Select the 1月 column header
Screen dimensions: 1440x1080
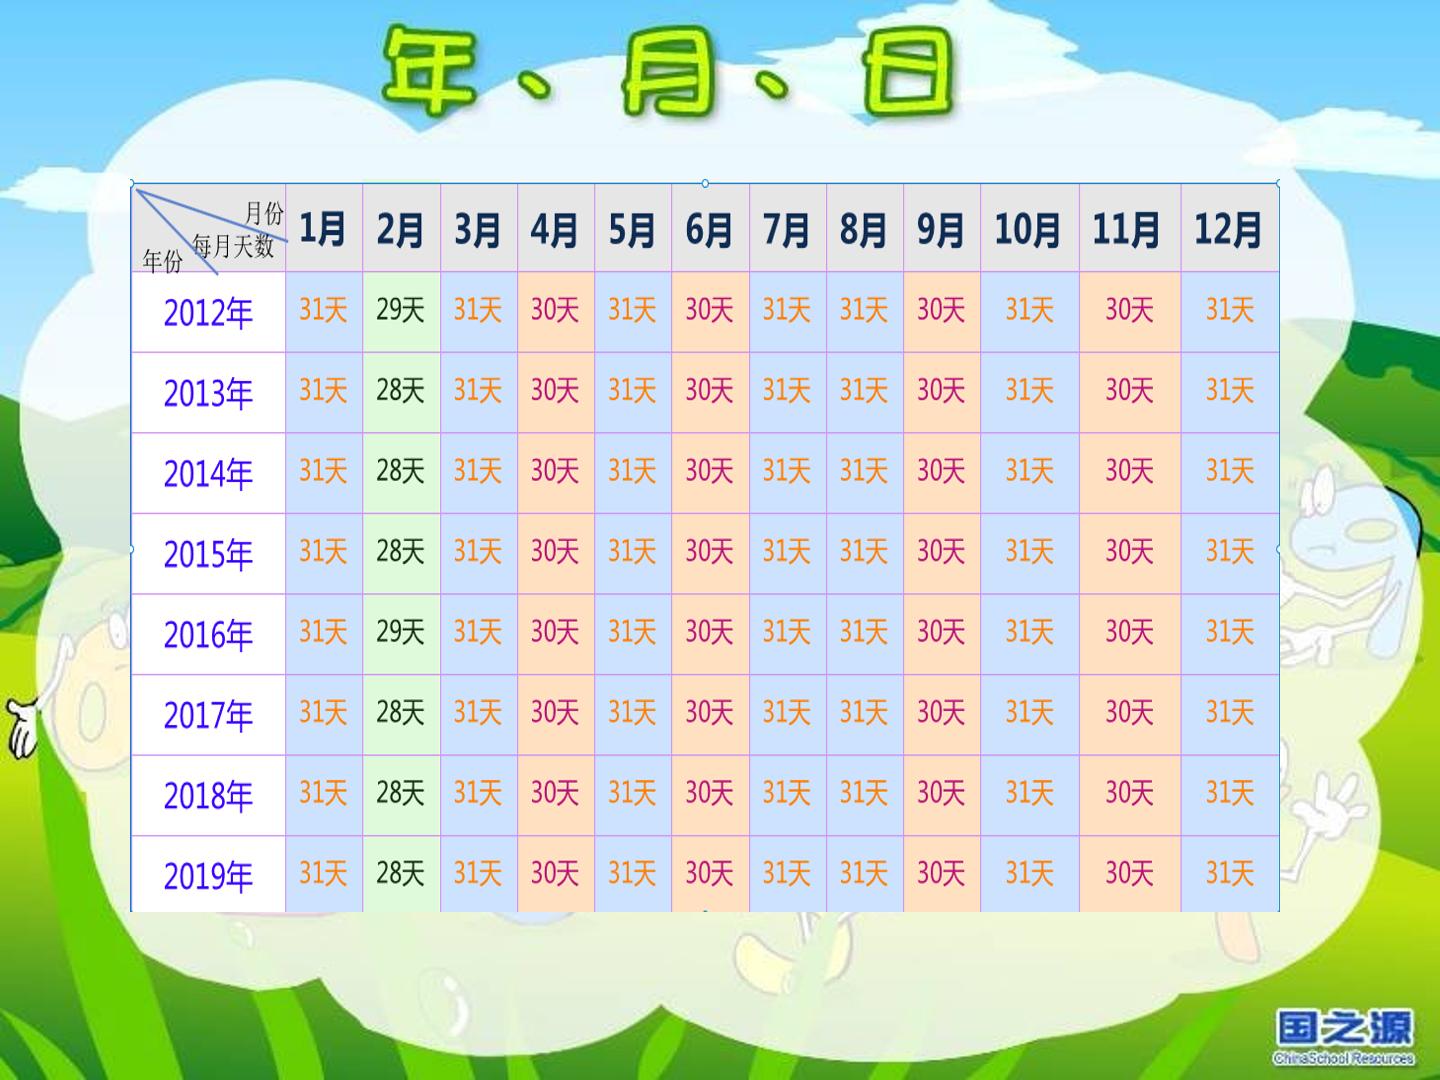(323, 229)
